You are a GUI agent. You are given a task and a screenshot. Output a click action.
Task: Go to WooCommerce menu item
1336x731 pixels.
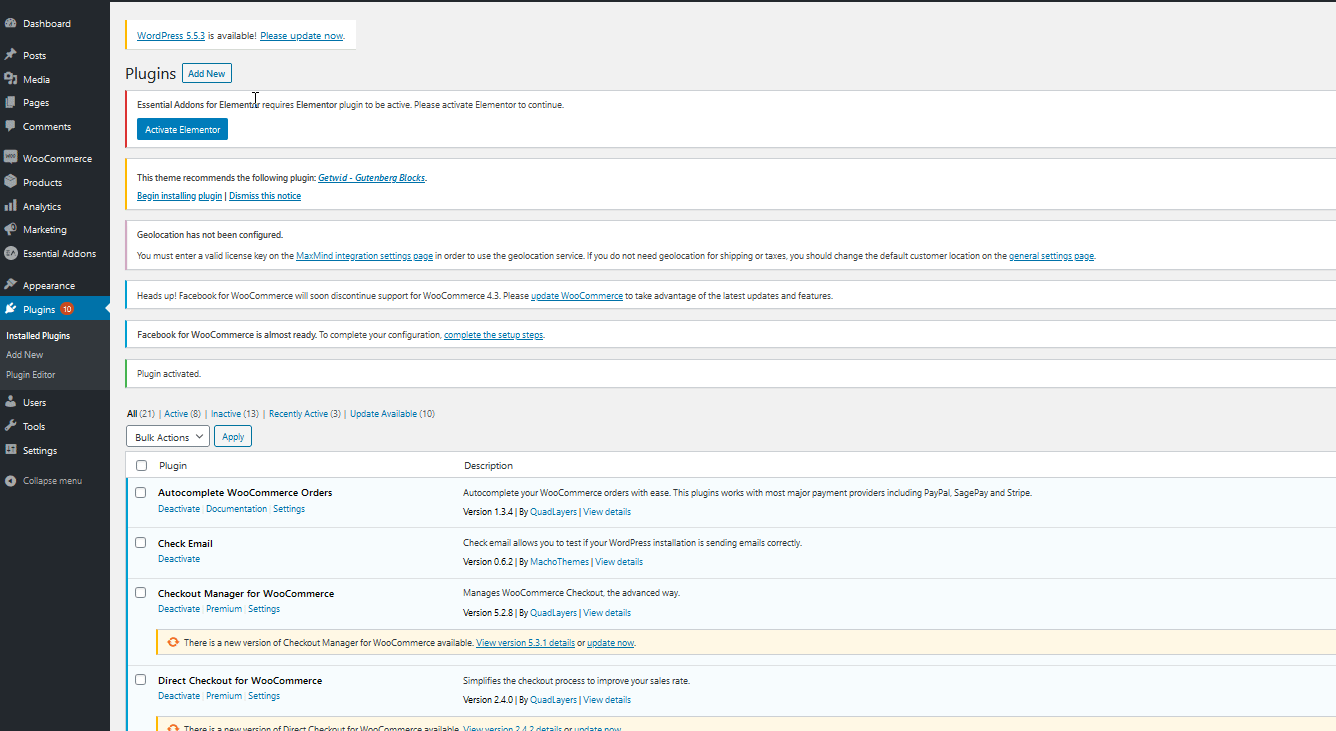tap(57, 158)
